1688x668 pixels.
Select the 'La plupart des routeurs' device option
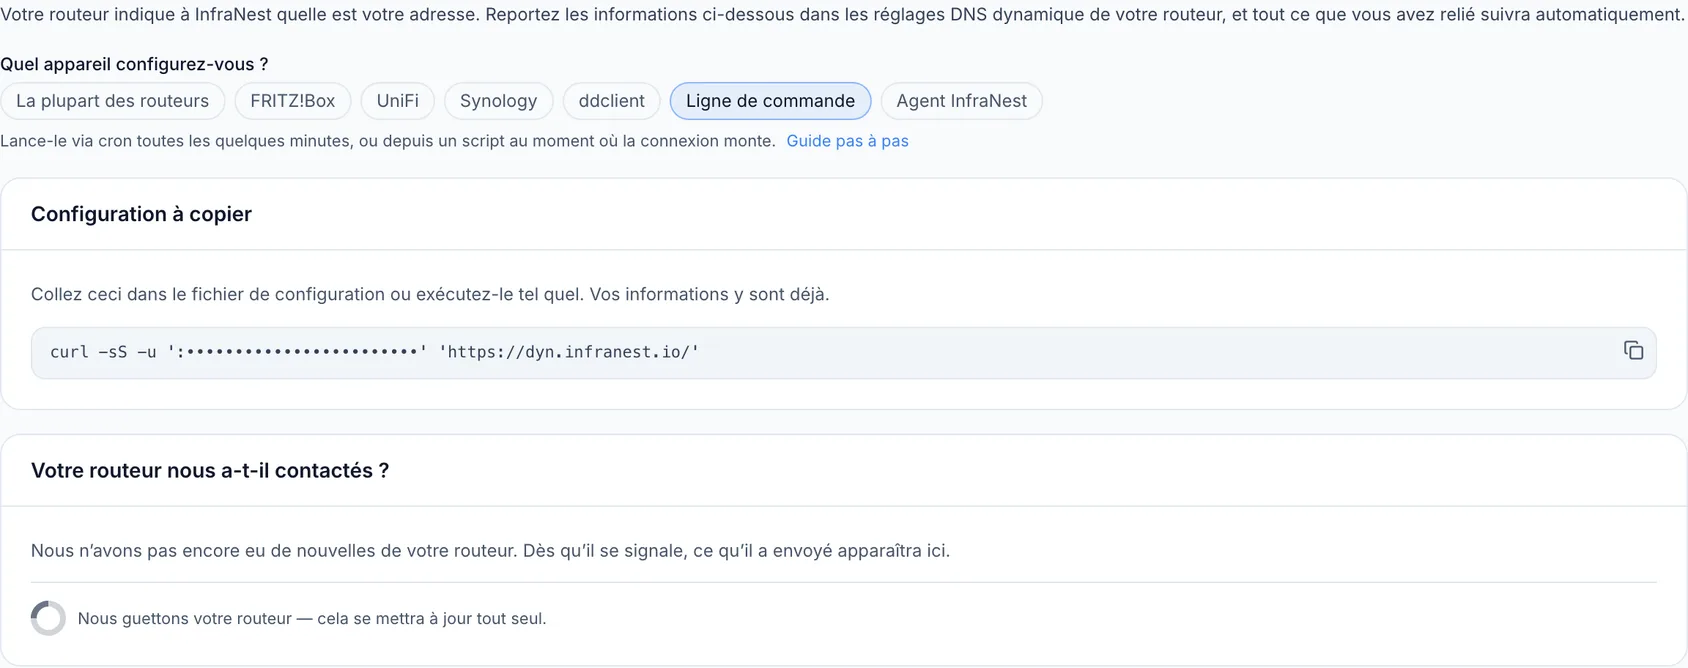[x=113, y=101]
